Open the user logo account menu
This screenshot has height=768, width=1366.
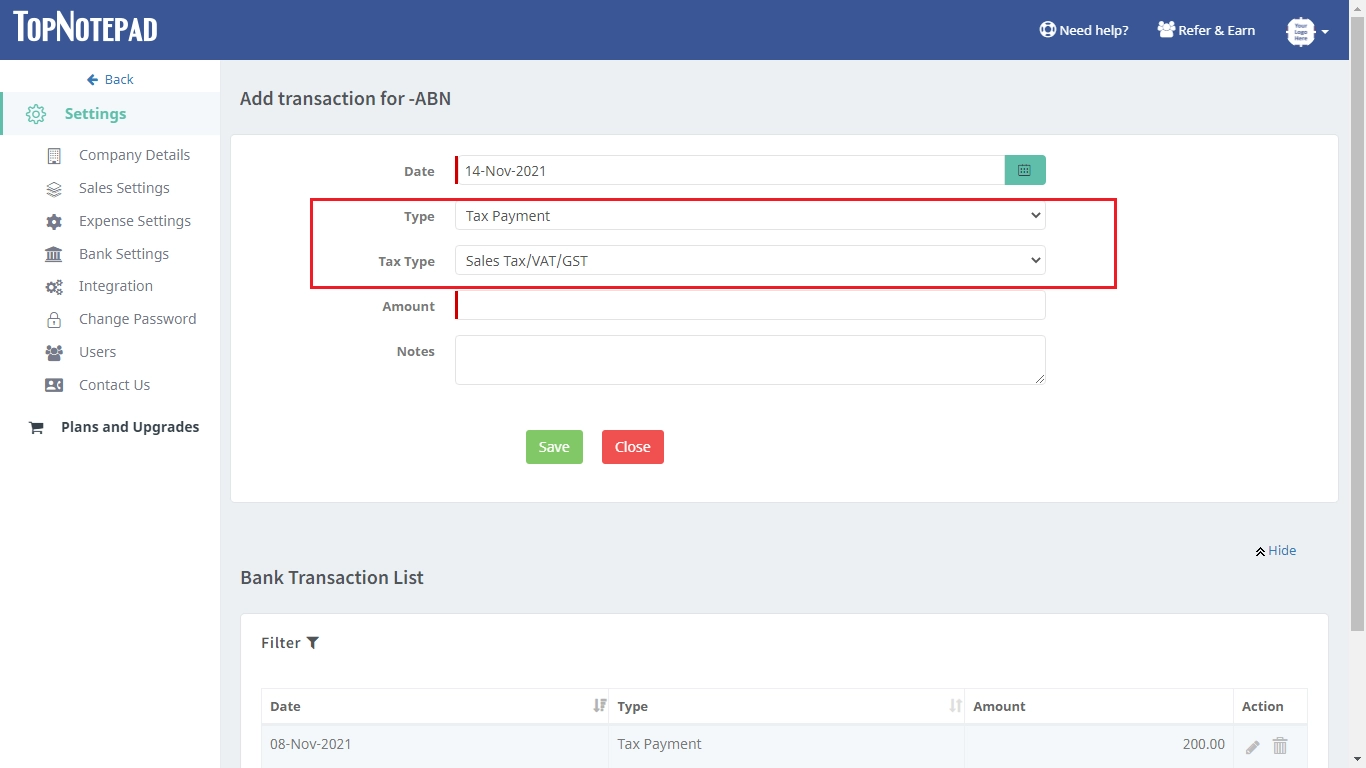coord(1305,31)
